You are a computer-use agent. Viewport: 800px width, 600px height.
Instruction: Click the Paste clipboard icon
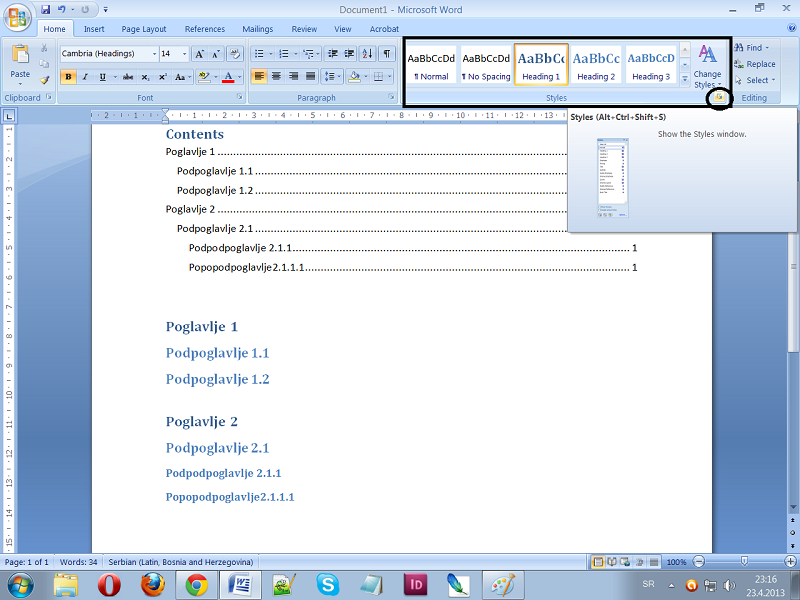(20, 54)
